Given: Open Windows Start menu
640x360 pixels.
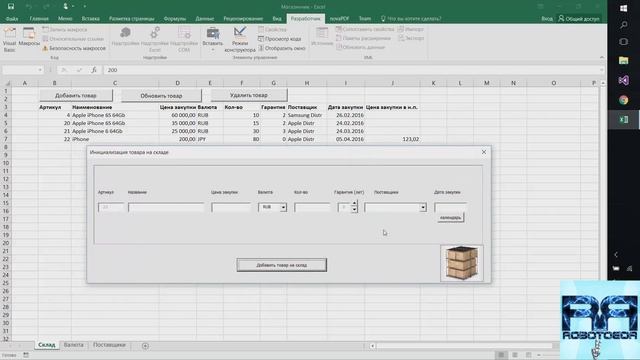Looking at the screenshot, I should click(623, 8).
